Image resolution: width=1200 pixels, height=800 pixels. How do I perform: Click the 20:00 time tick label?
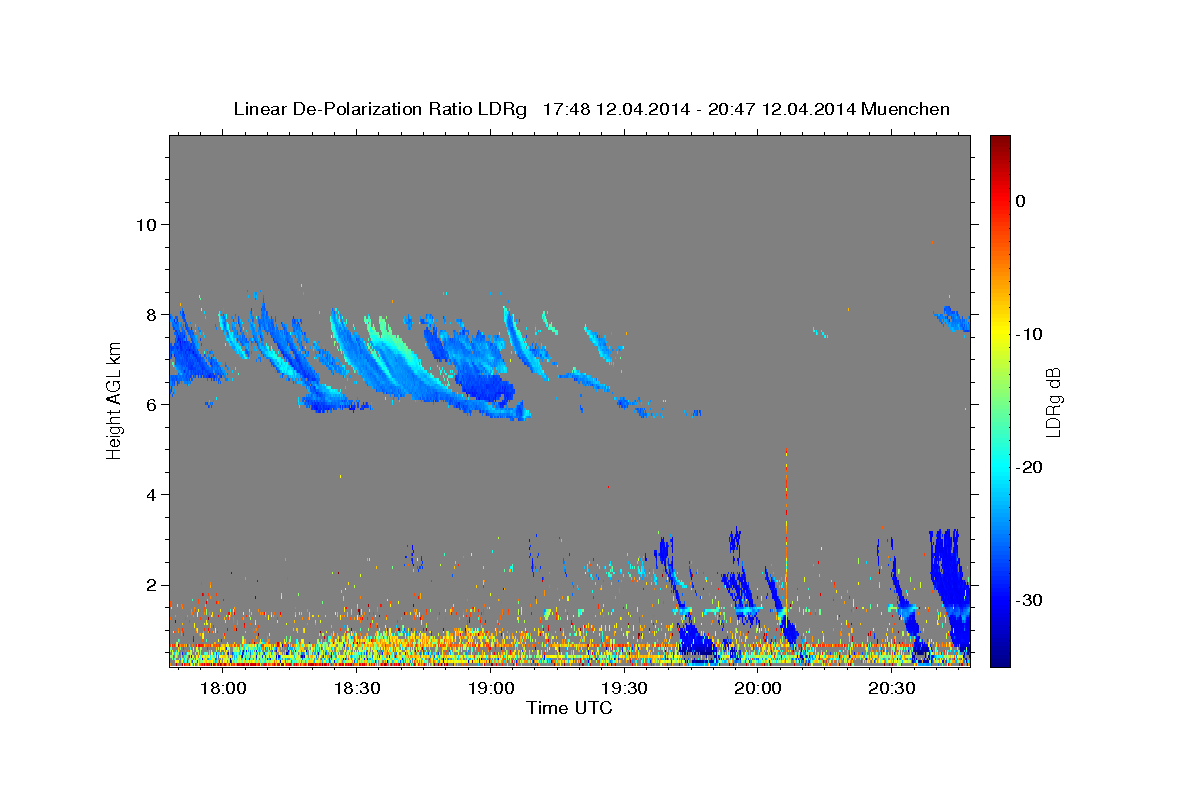point(759,689)
